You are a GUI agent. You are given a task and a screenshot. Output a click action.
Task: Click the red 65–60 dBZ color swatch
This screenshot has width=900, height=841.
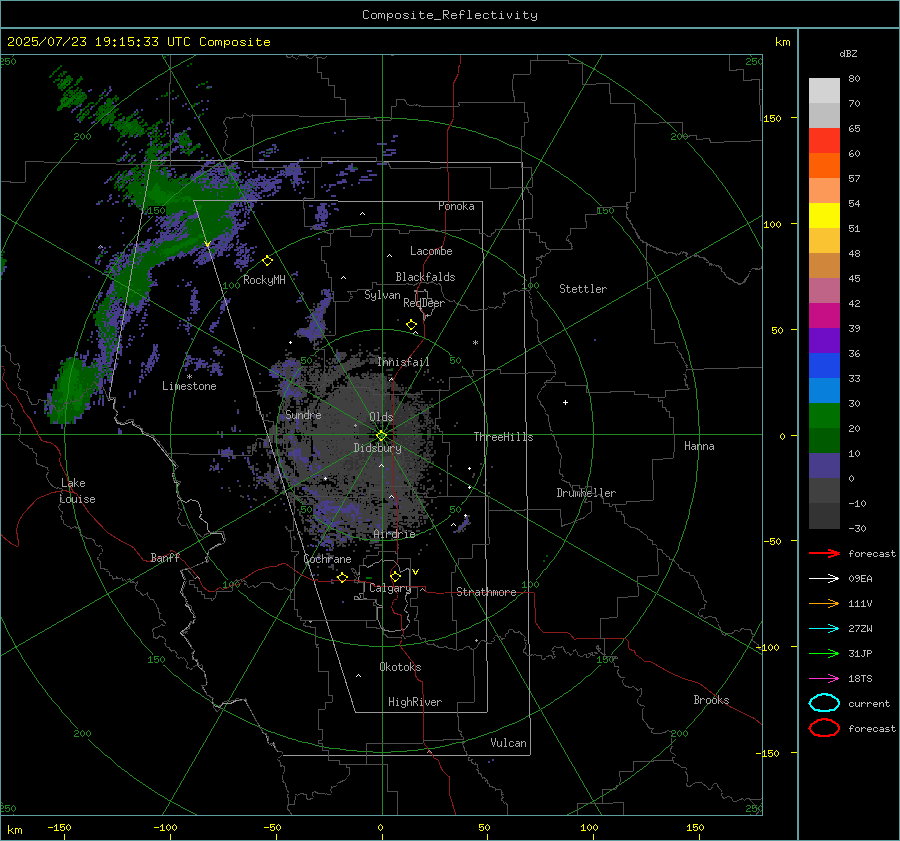pos(824,141)
